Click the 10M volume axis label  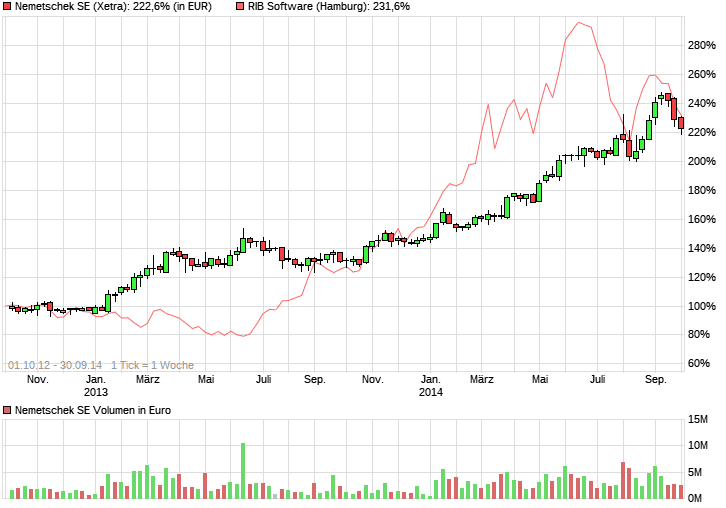pos(698,445)
